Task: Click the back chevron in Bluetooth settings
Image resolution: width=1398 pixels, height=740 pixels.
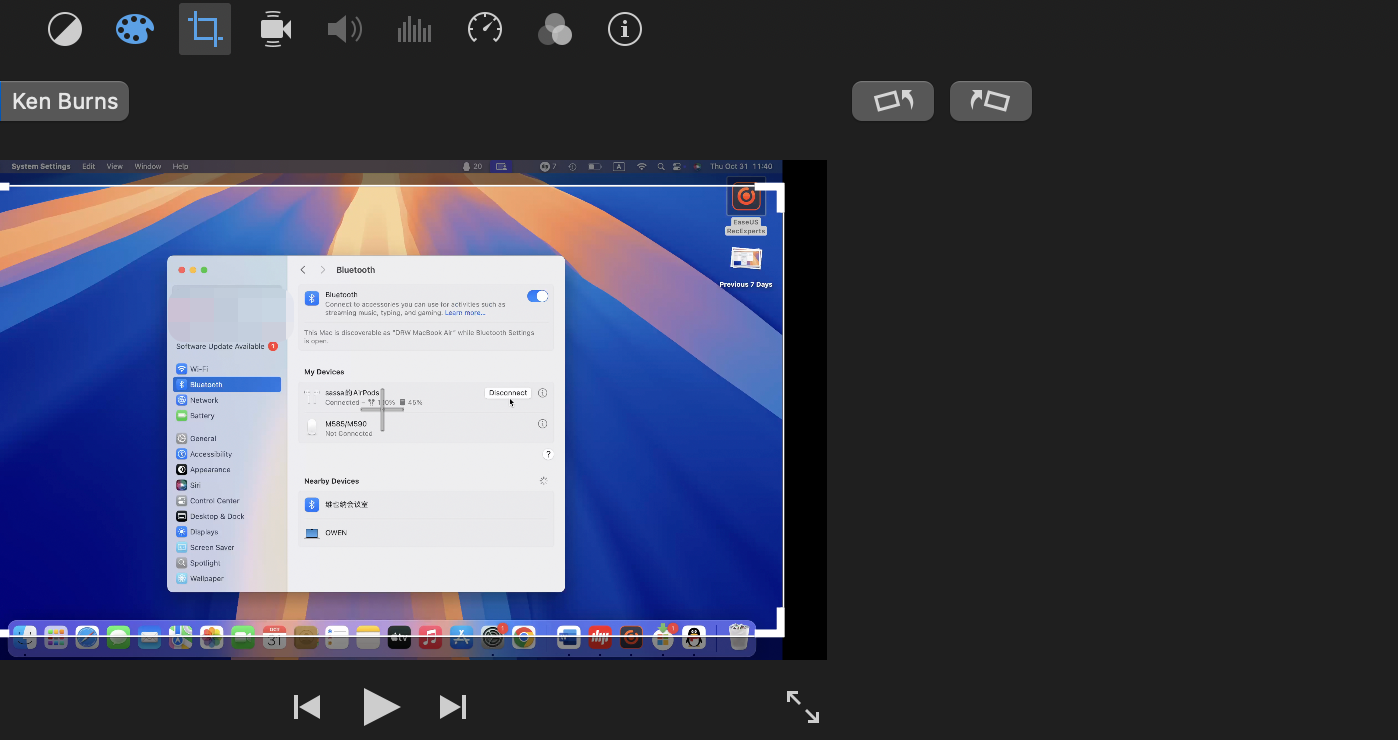Action: point(302,270)
